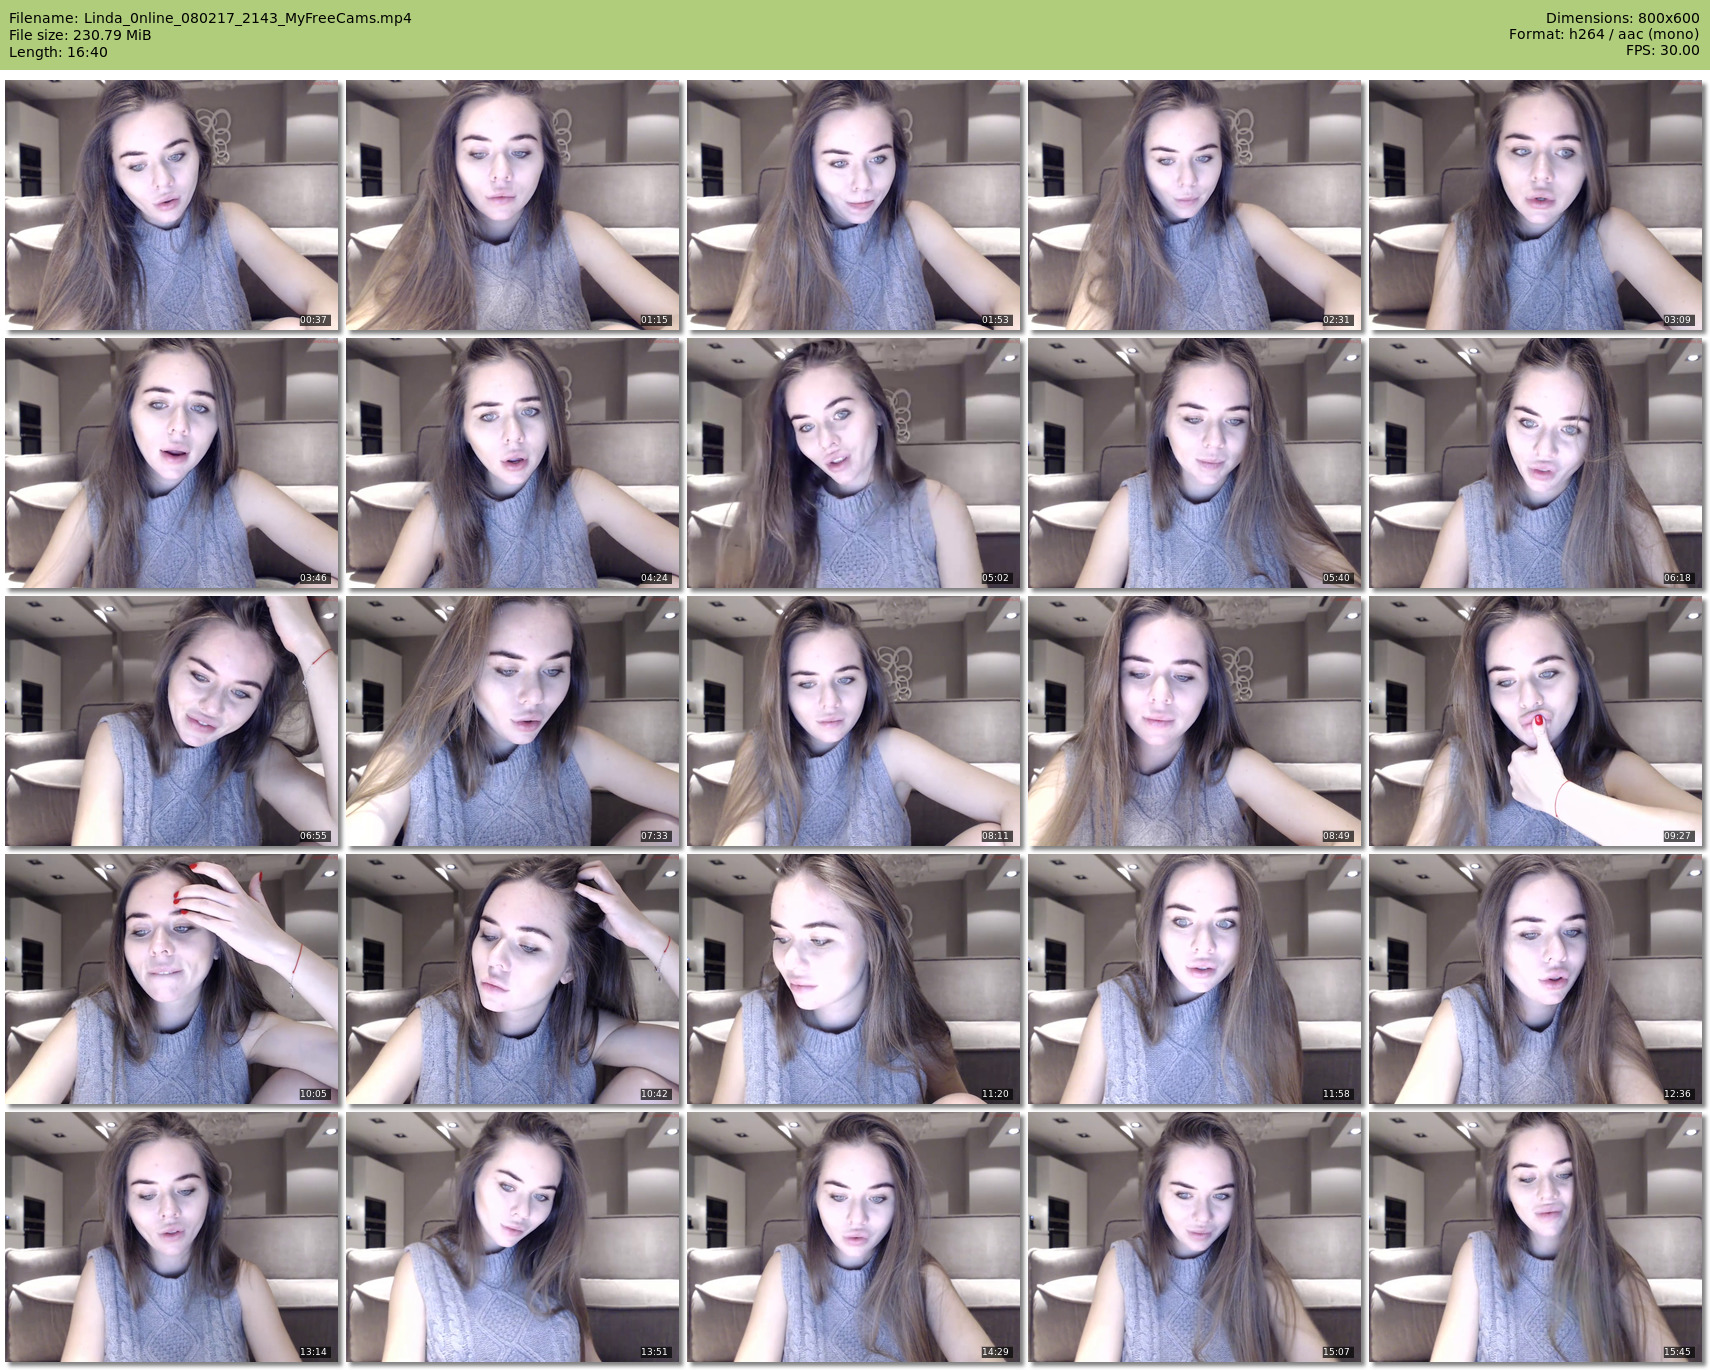Image resolution: width=1710 pixels, height=1370 pixels.
Task: Select the frame timestamped 05:02
Action: [854, 463]
